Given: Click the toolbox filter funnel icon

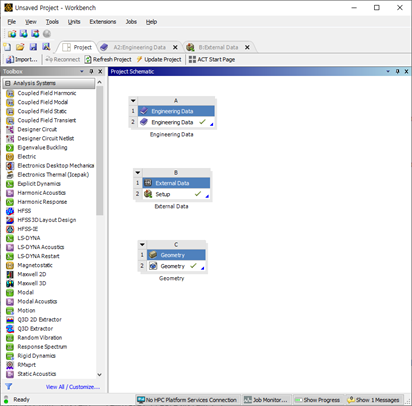Looking at the screenshot, I should (8, 386).
